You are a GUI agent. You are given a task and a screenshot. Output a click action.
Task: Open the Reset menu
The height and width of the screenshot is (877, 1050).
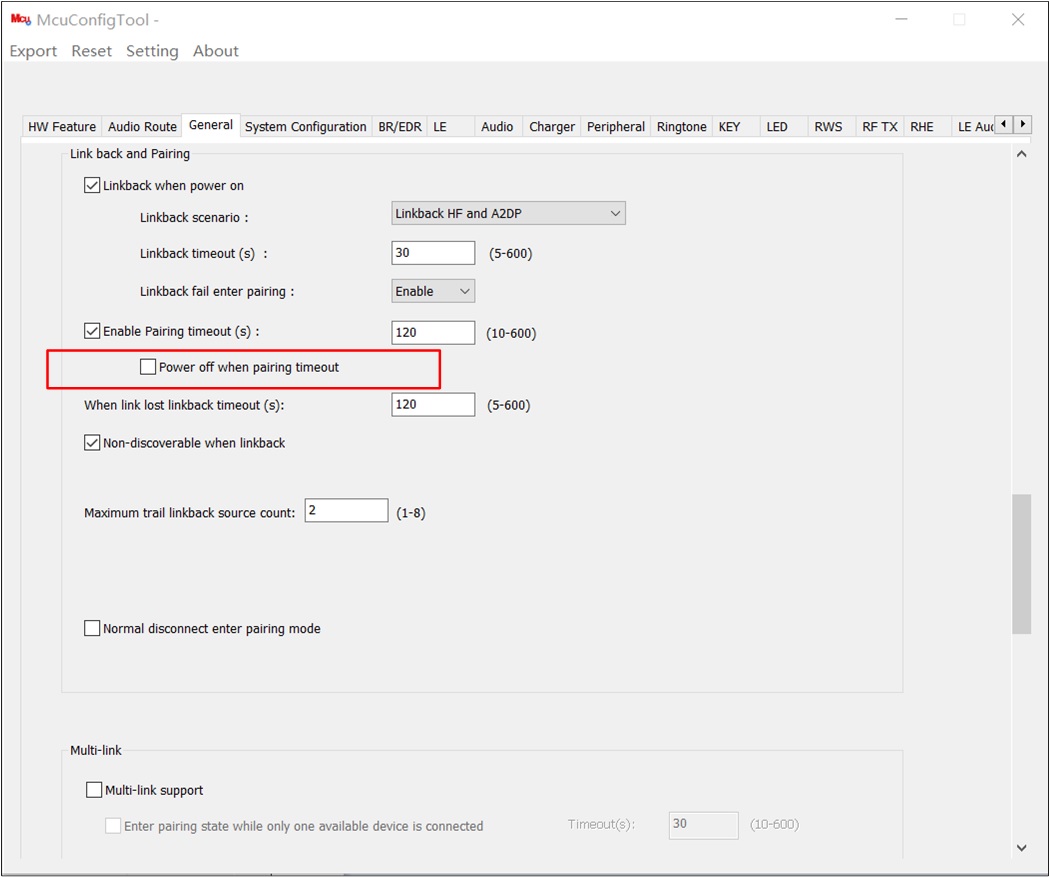click(x=92, y=51)
